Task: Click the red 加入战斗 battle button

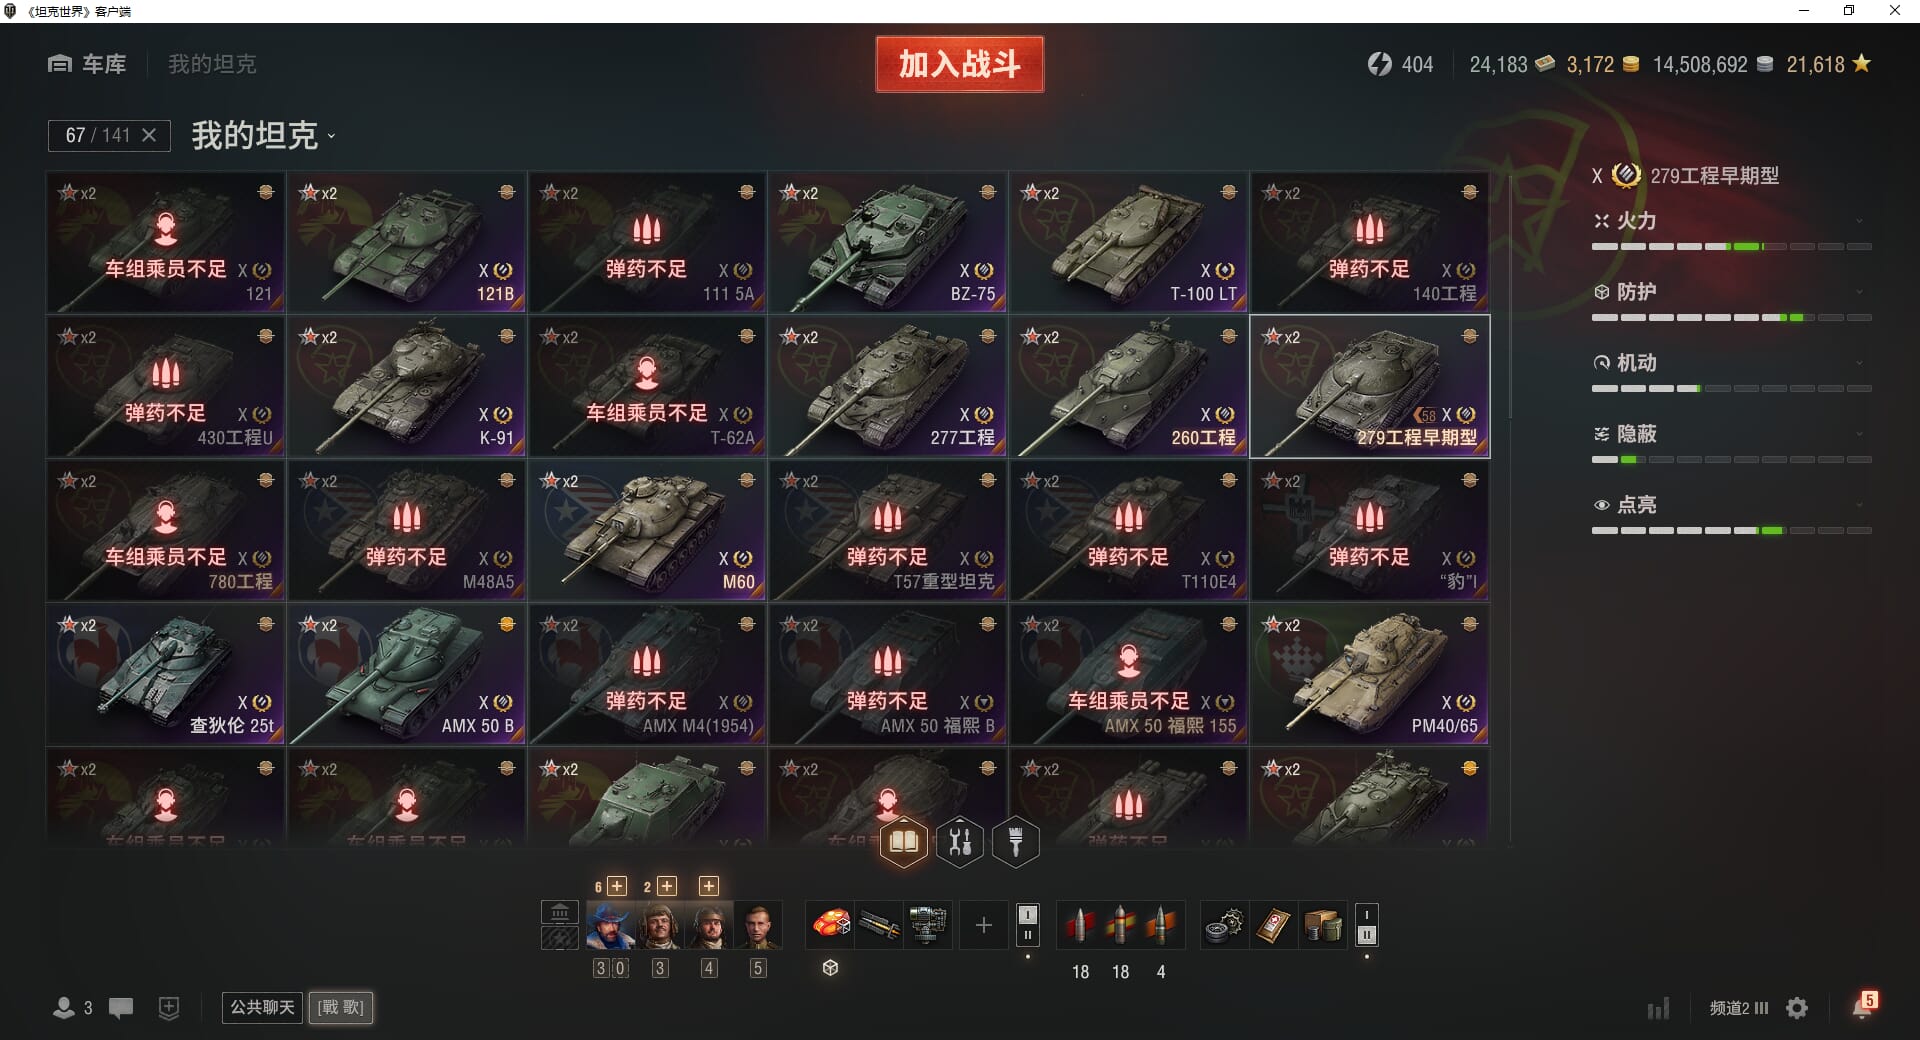Action: point(959,64)
